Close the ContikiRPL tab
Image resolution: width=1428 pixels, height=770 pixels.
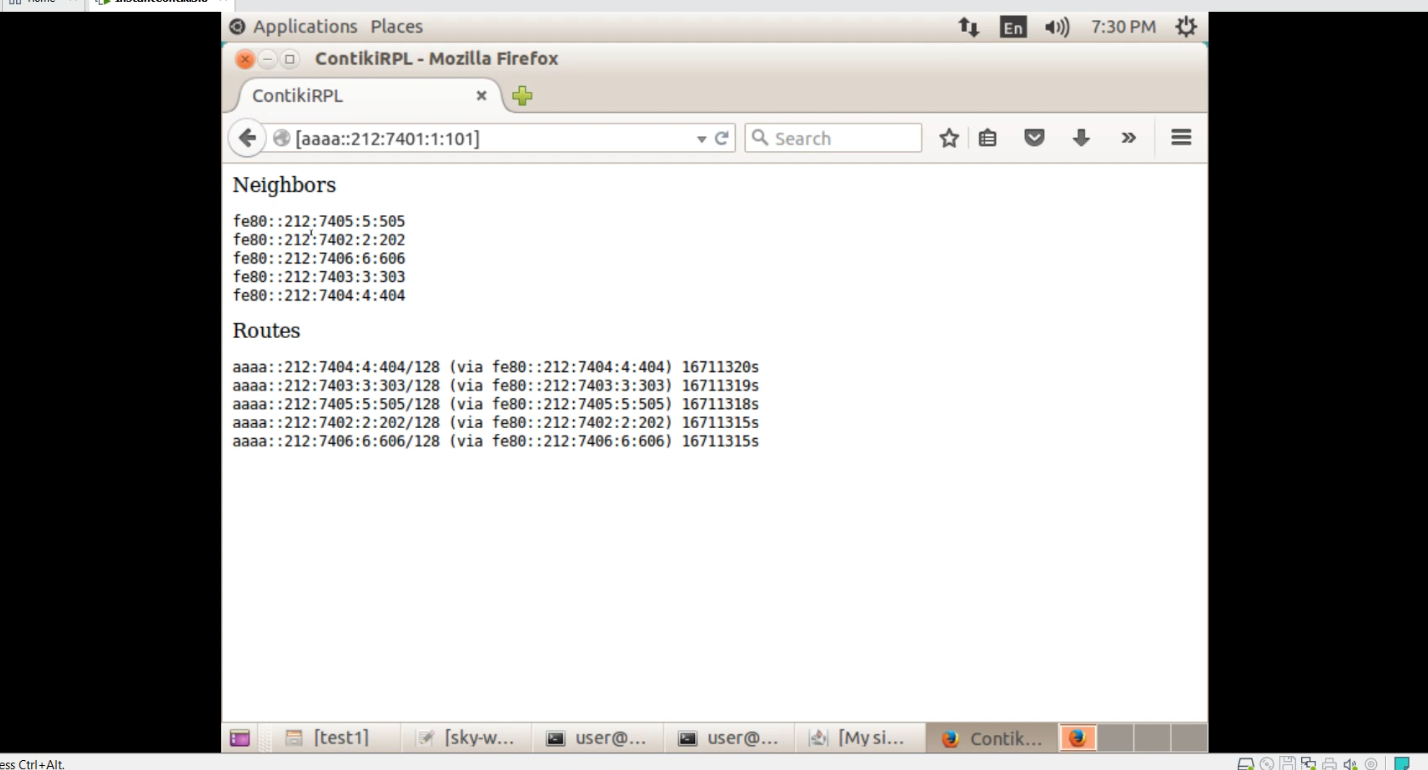point(481,96)
